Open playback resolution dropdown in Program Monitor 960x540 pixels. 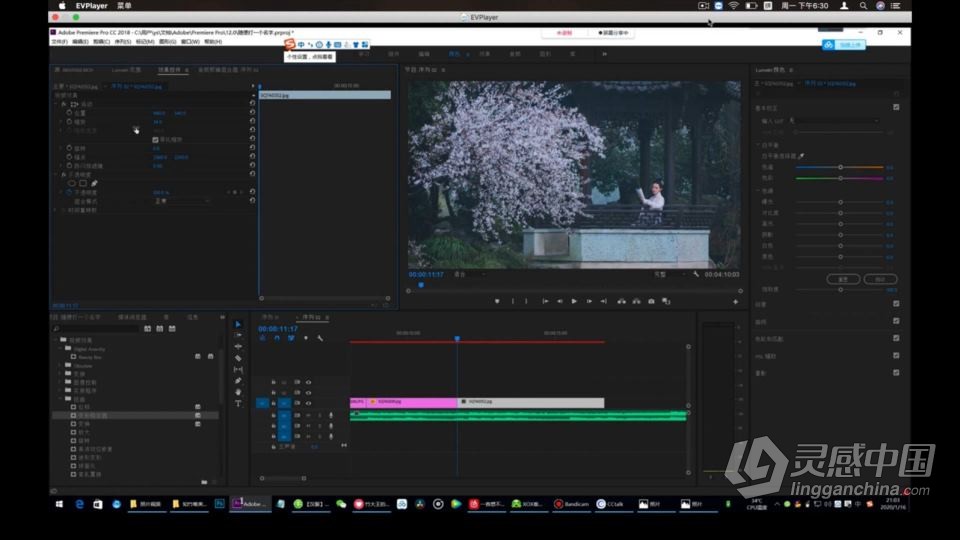669,274
